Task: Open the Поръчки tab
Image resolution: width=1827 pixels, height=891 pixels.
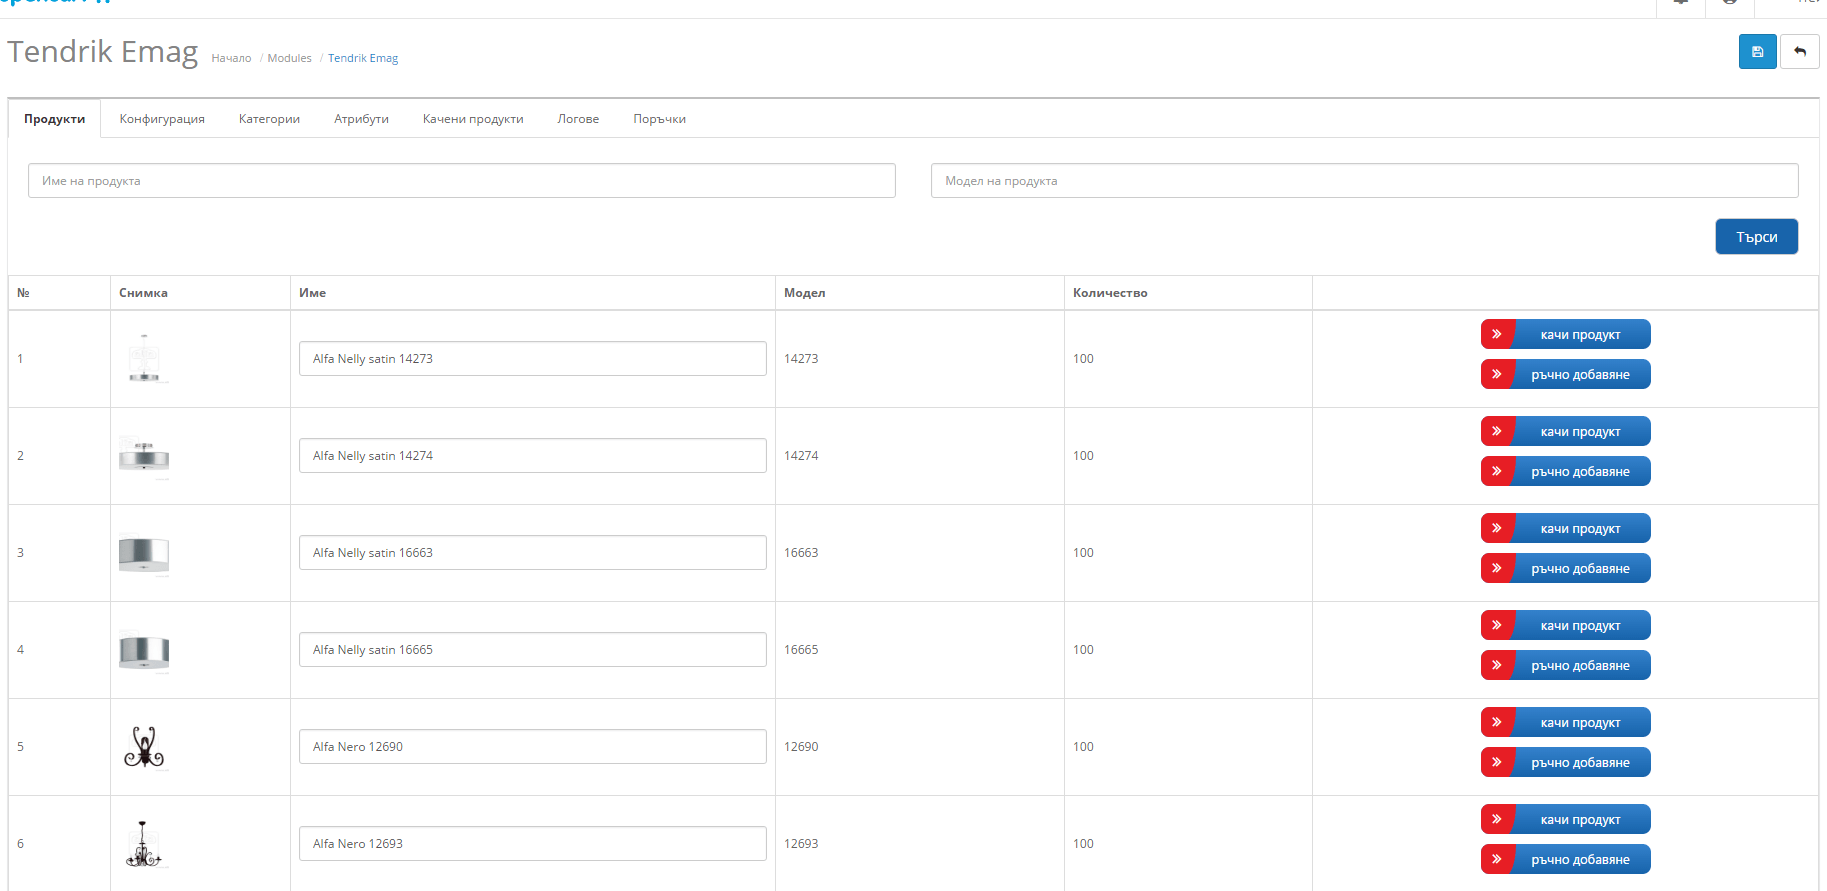Action: point(659,119)
